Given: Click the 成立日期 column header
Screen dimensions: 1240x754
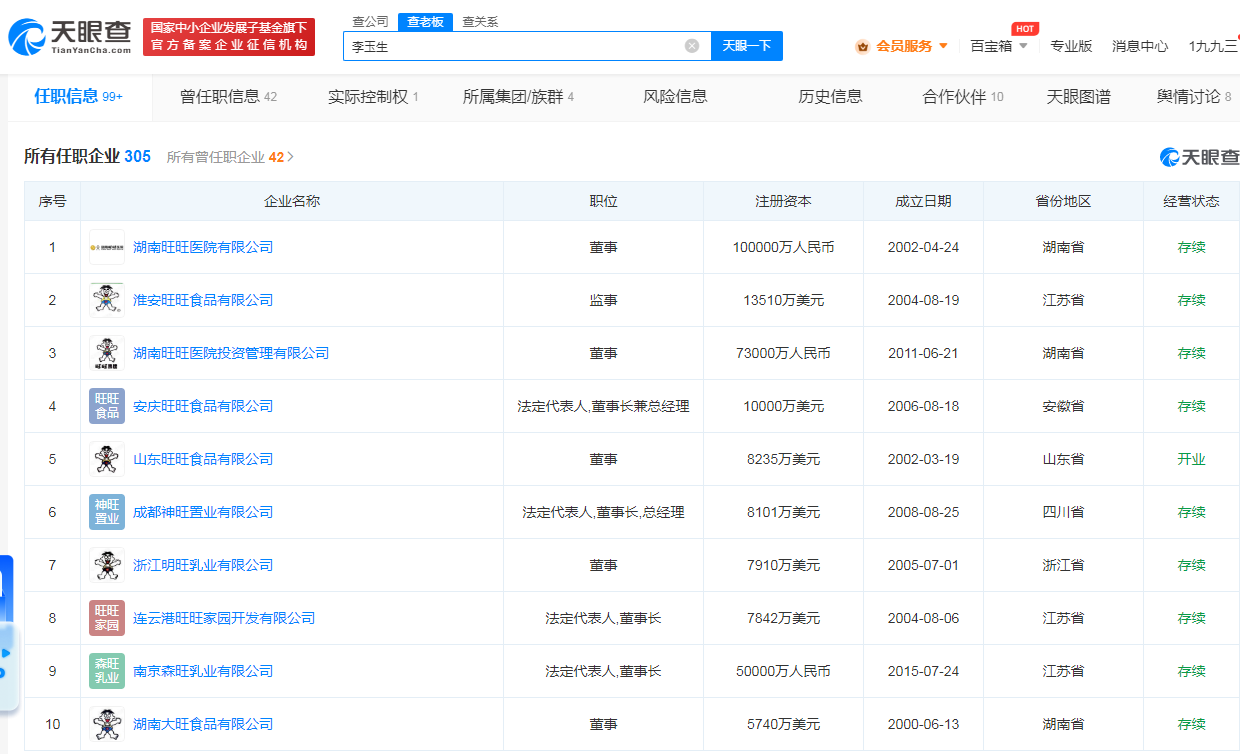Looking at the screenshot, I should click(x=923, y=201).
